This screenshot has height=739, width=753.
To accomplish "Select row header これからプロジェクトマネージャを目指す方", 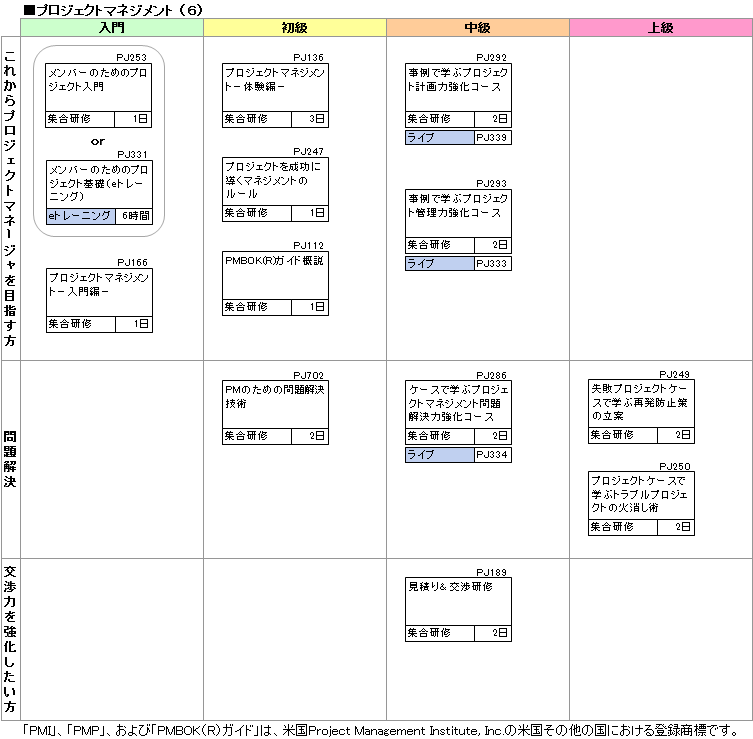I will (x=10, y=198).
